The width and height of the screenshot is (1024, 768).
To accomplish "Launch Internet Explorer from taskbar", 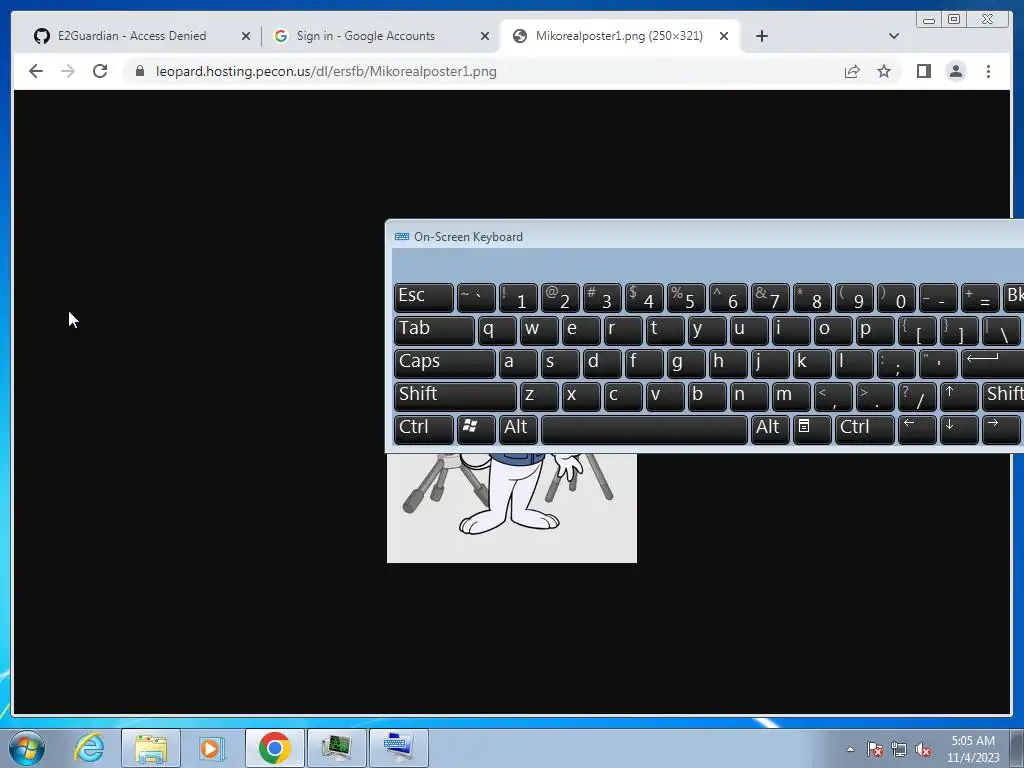I will [89, 748].
